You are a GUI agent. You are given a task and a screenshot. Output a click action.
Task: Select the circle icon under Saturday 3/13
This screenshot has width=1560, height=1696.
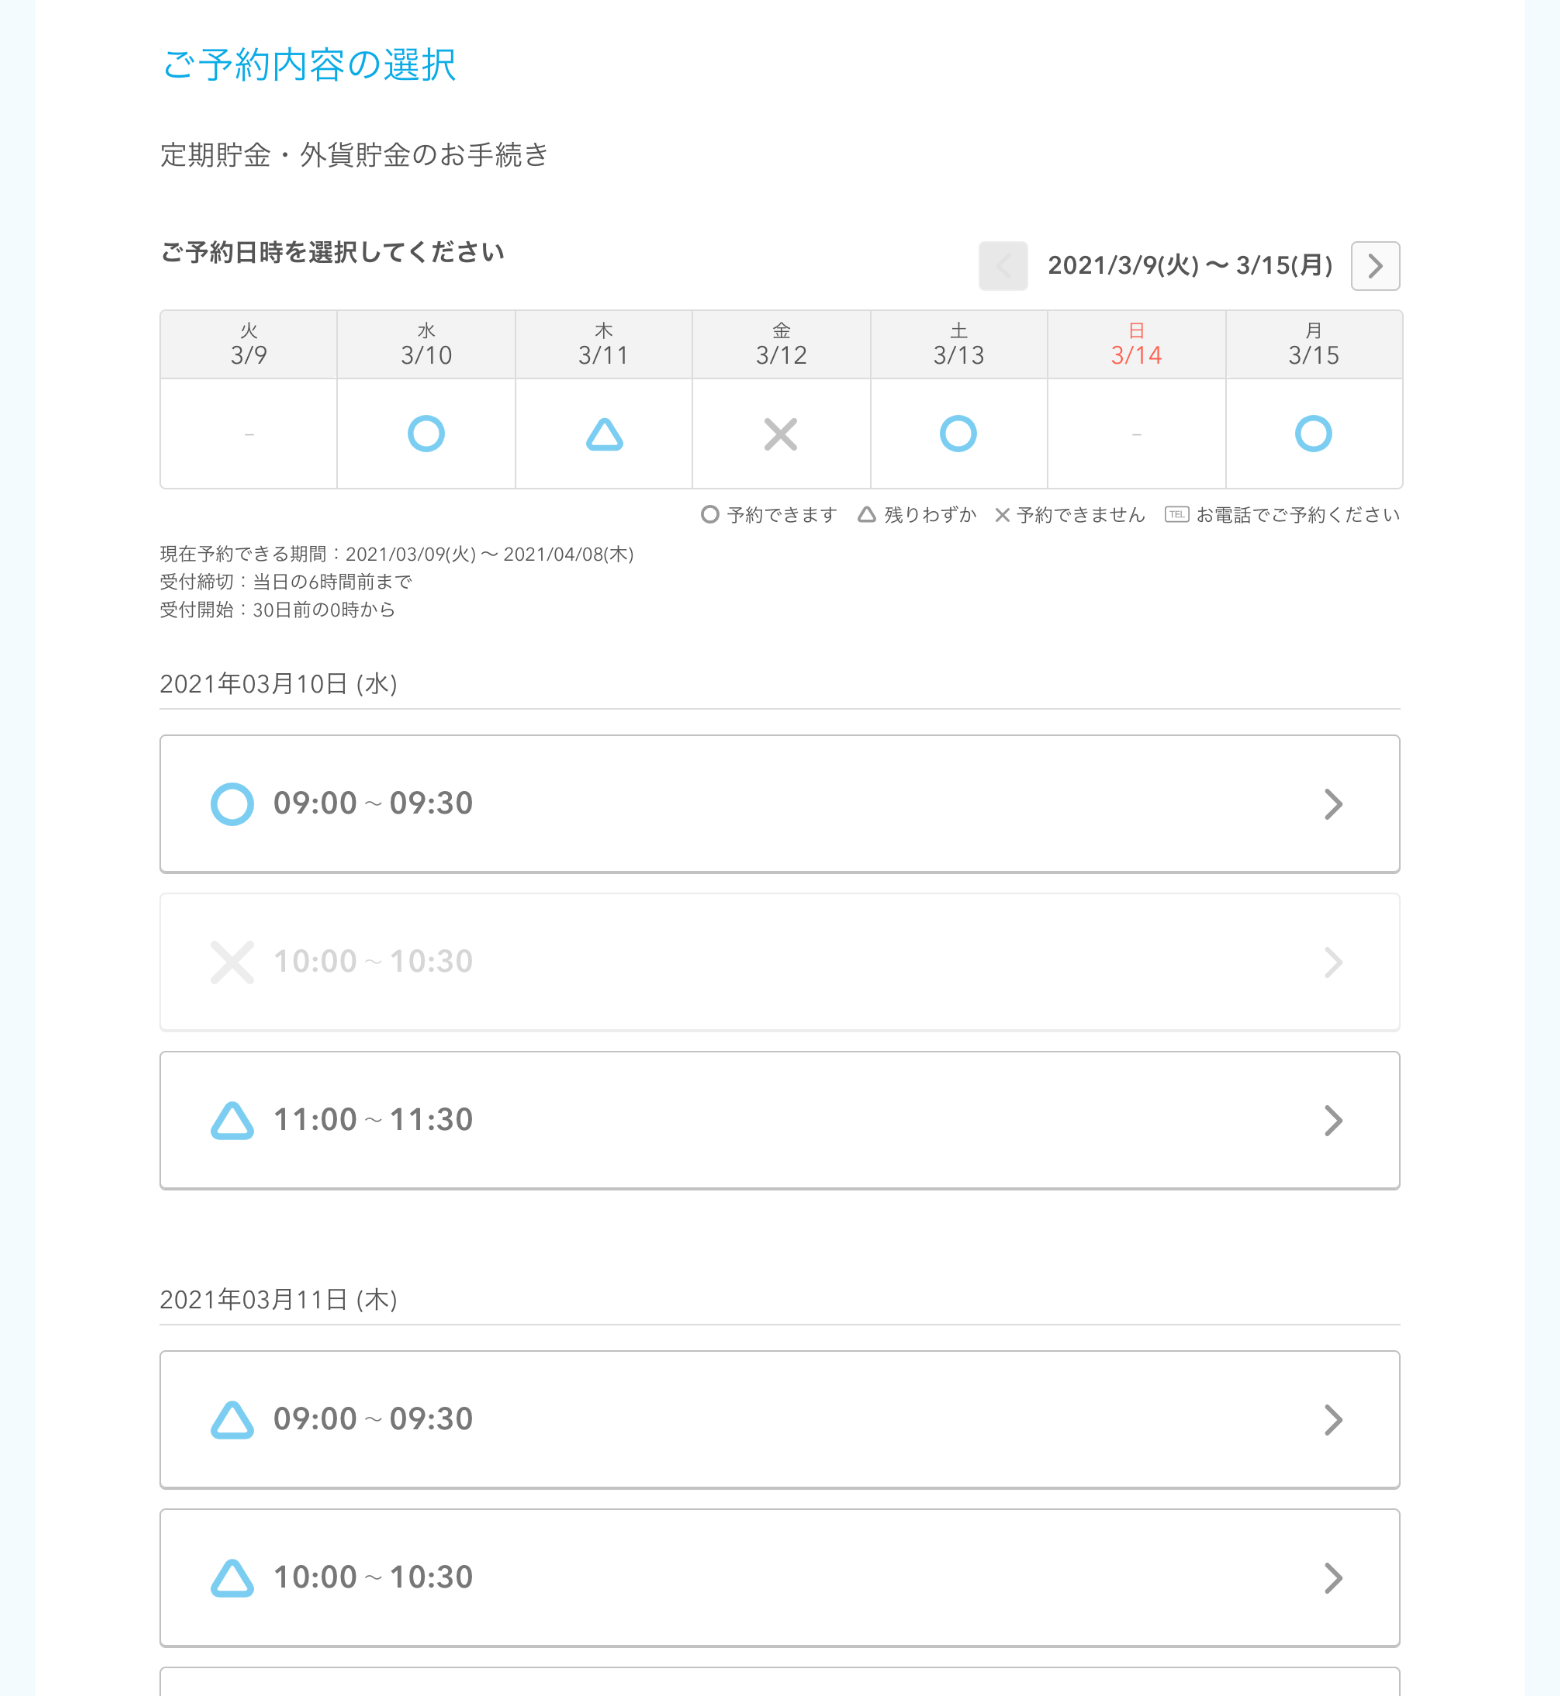point(958,434)
